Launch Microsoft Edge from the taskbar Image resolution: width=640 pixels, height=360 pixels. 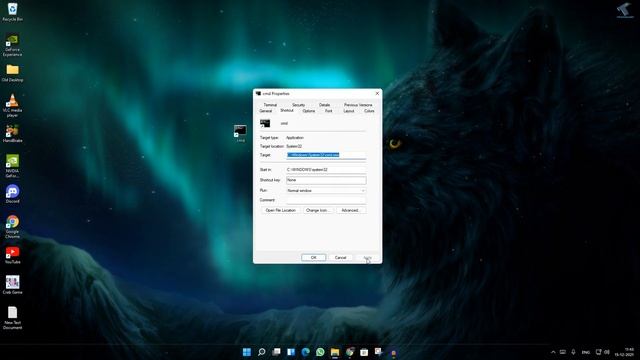point(306,352)
